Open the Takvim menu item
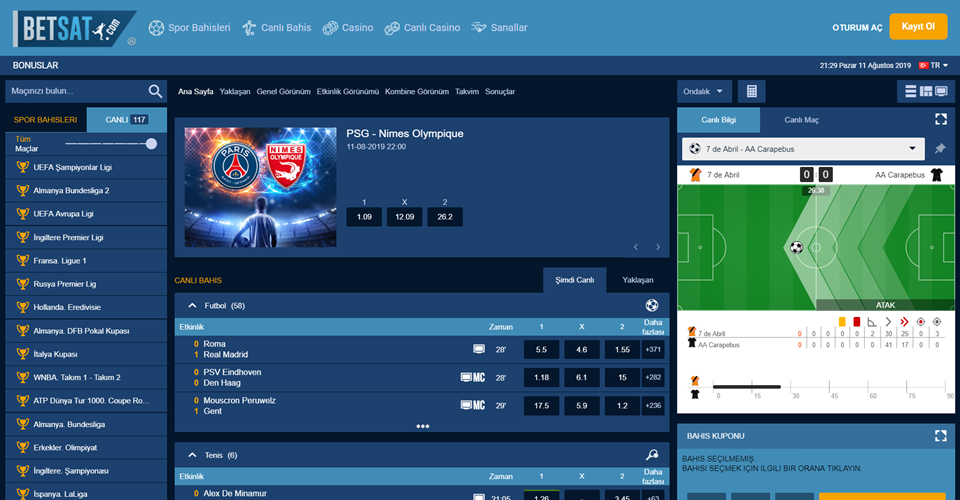The height and width of the screenshot is (500, 960). point(467,92)
